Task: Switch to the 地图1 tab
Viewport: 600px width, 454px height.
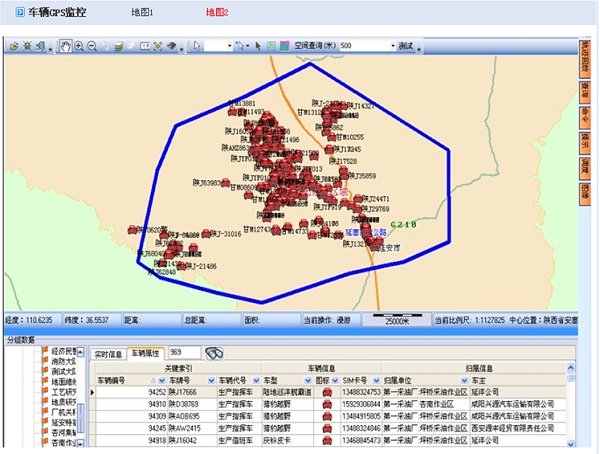Action: click(x=143, y=12)
